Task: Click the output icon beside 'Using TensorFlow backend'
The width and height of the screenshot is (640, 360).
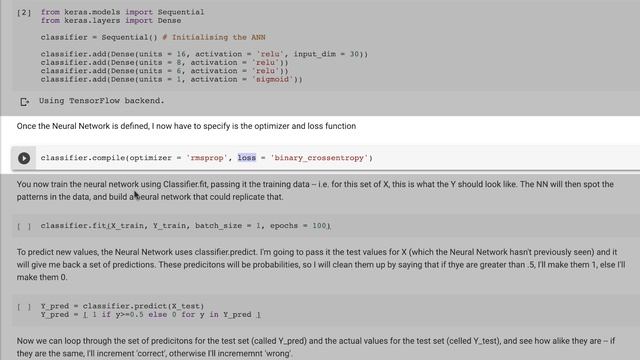Action: click(x=24, y=102)
